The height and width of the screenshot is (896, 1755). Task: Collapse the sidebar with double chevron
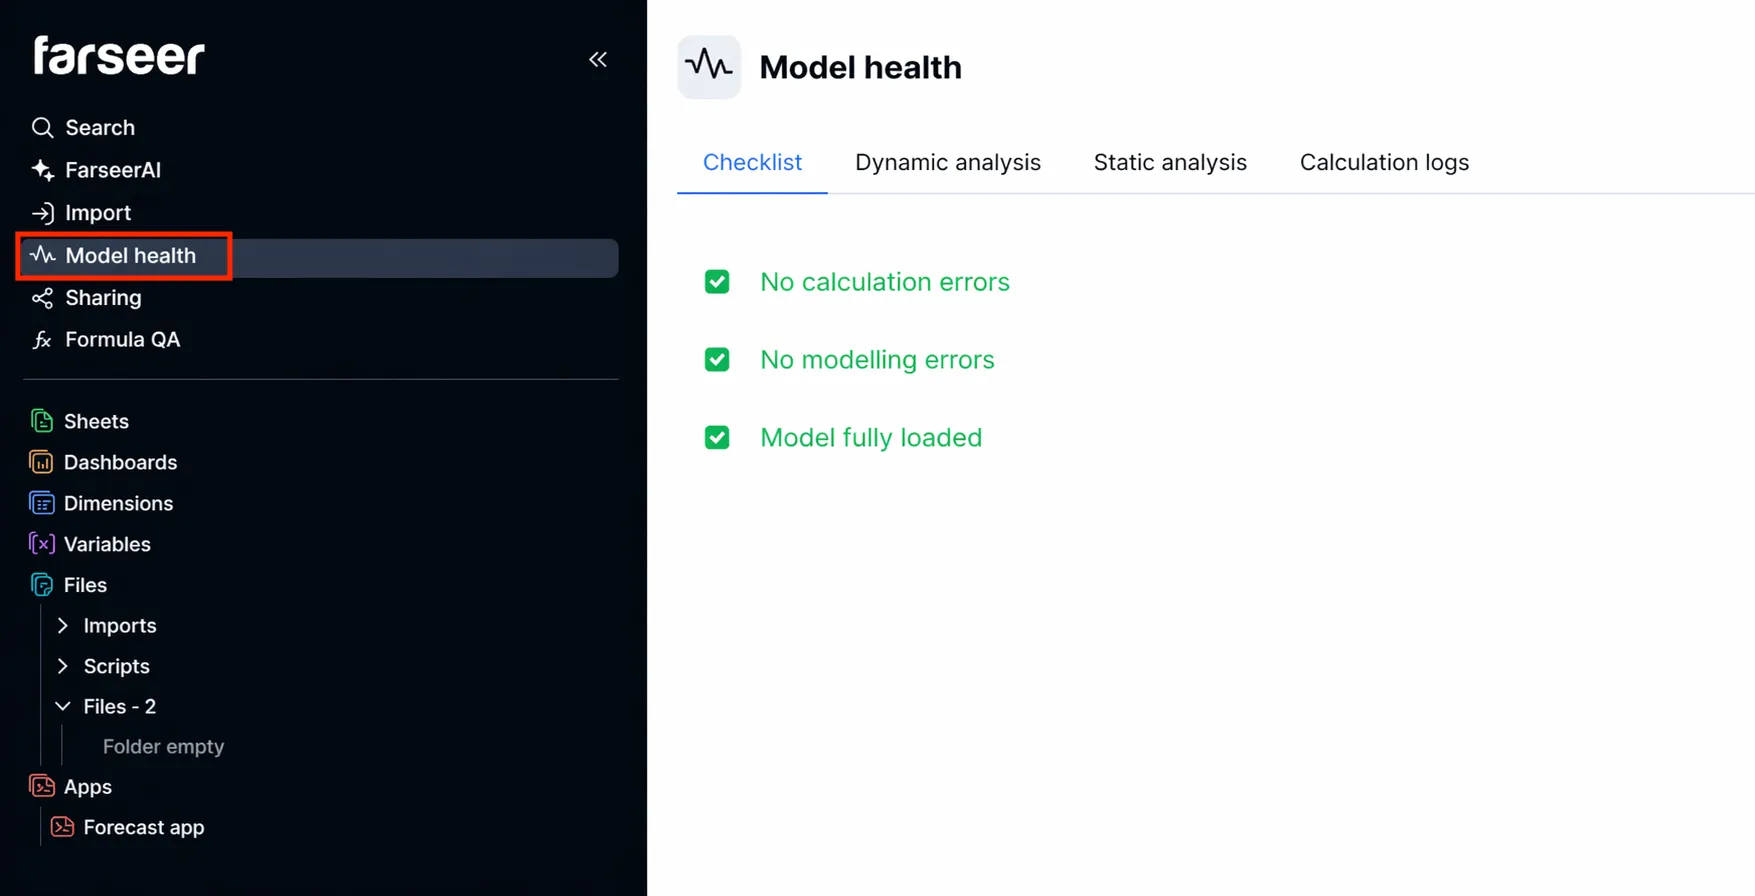pos(598,60)
